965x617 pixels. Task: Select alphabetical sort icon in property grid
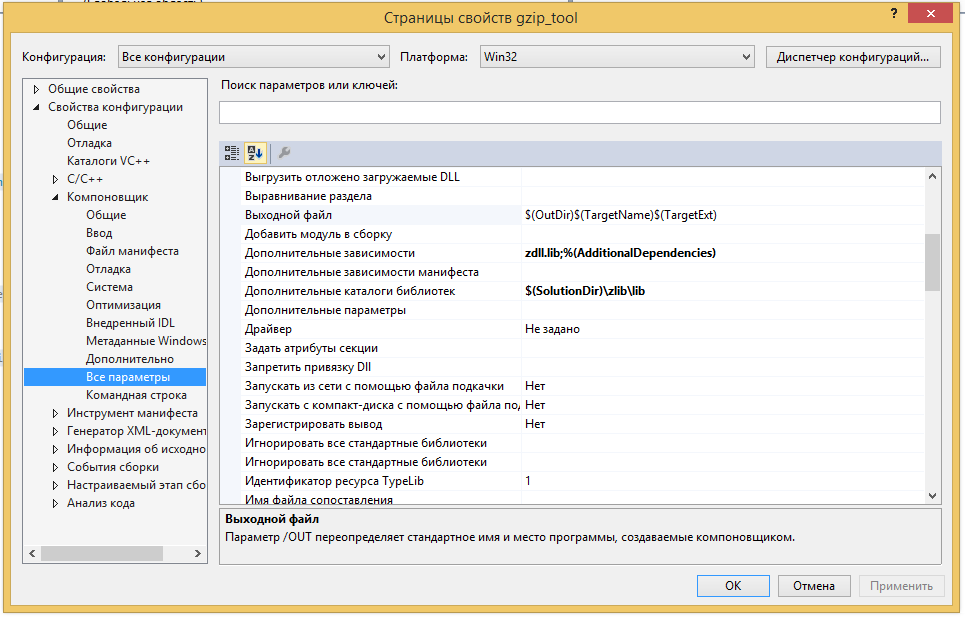click(x=255, y=153)
